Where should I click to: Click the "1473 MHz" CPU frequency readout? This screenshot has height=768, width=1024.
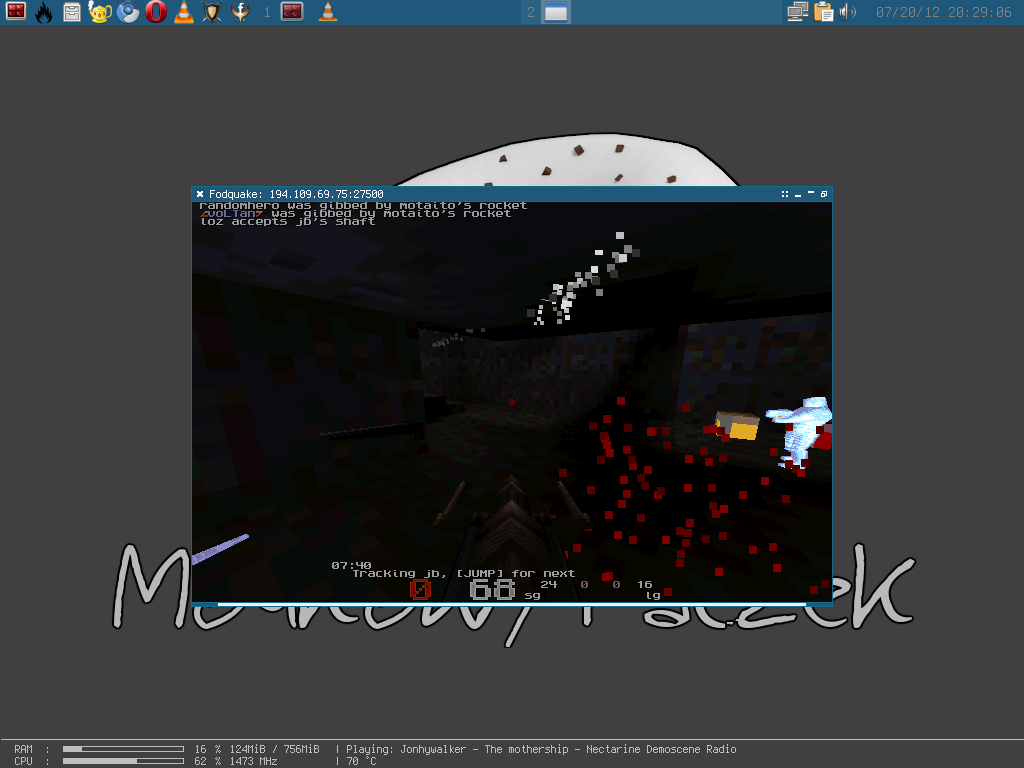click(253, 761)
